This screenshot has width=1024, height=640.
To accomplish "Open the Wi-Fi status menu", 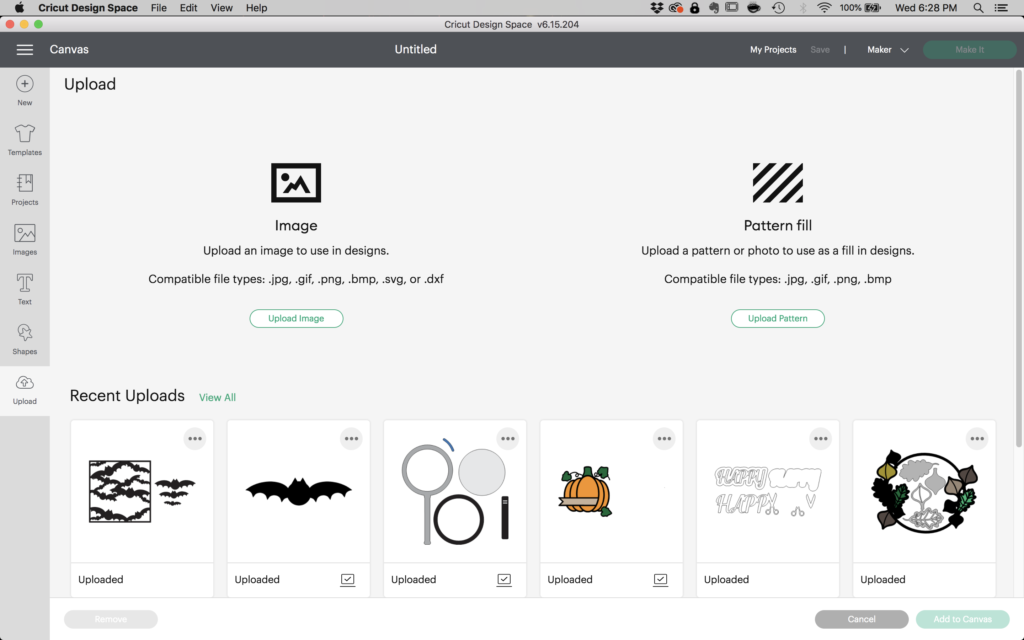I will [x=824, y=8].
